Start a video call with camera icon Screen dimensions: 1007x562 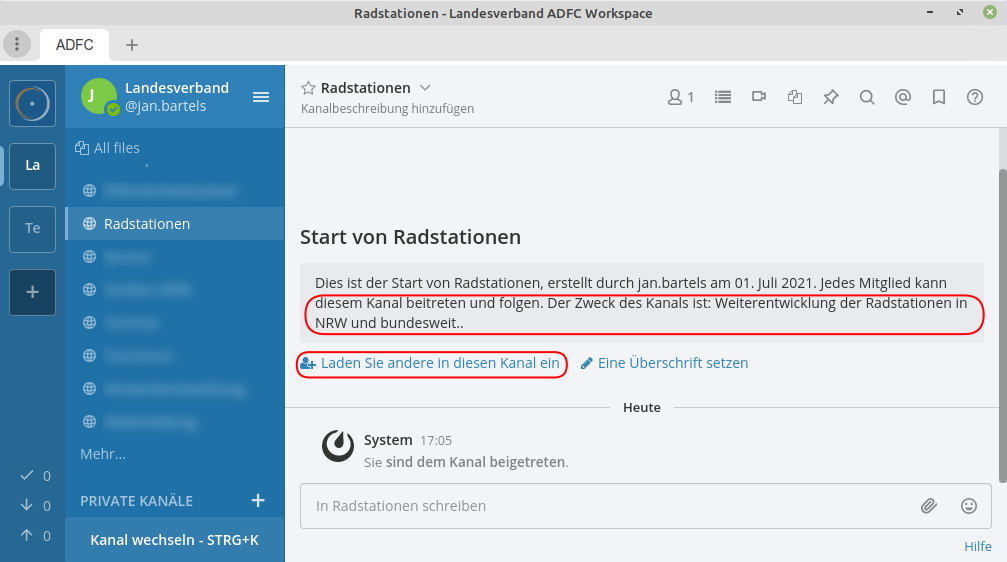point(759,97)
